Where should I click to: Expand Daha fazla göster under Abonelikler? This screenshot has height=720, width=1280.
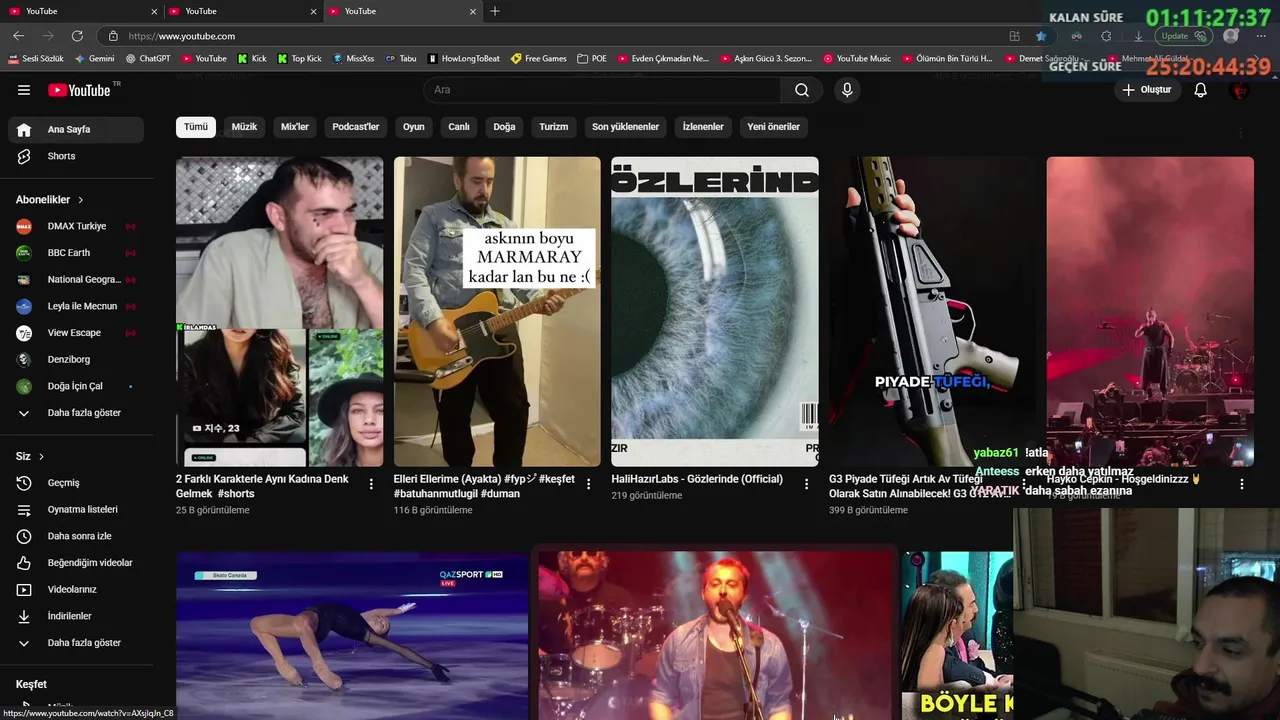[76, 413]
